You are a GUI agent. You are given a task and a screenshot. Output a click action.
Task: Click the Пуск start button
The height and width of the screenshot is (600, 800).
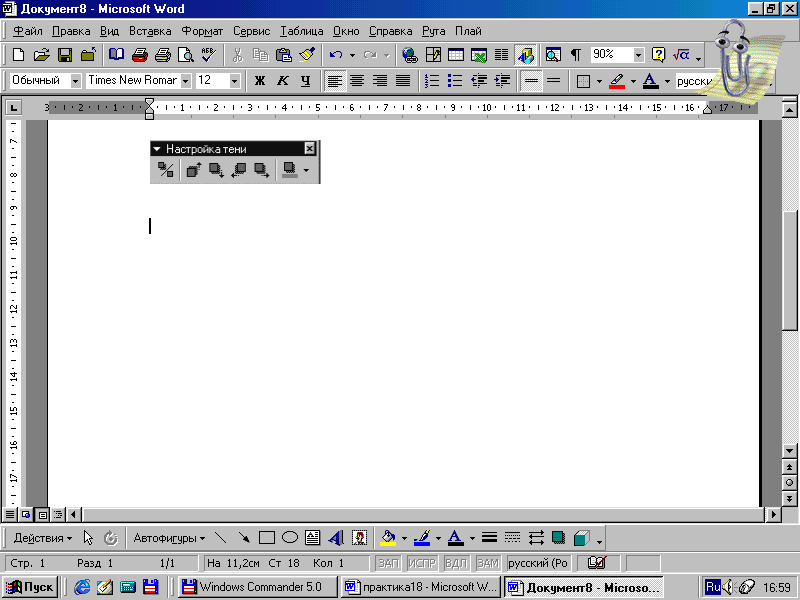pos(30,587)
